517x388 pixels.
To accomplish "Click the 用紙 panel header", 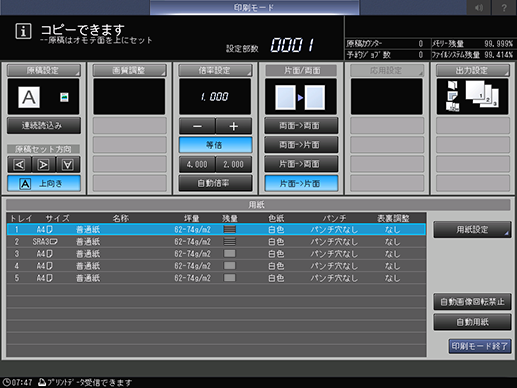I will (x=258, y=205).
